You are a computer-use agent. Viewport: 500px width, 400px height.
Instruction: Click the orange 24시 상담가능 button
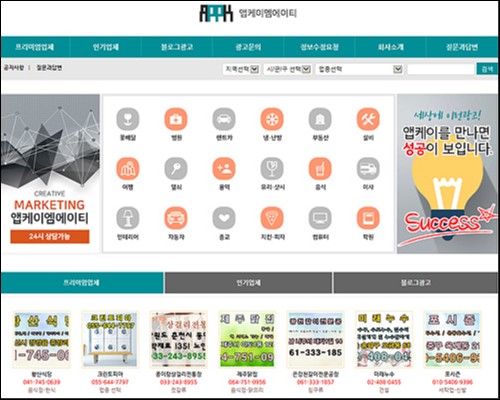[x=50, y=236]
